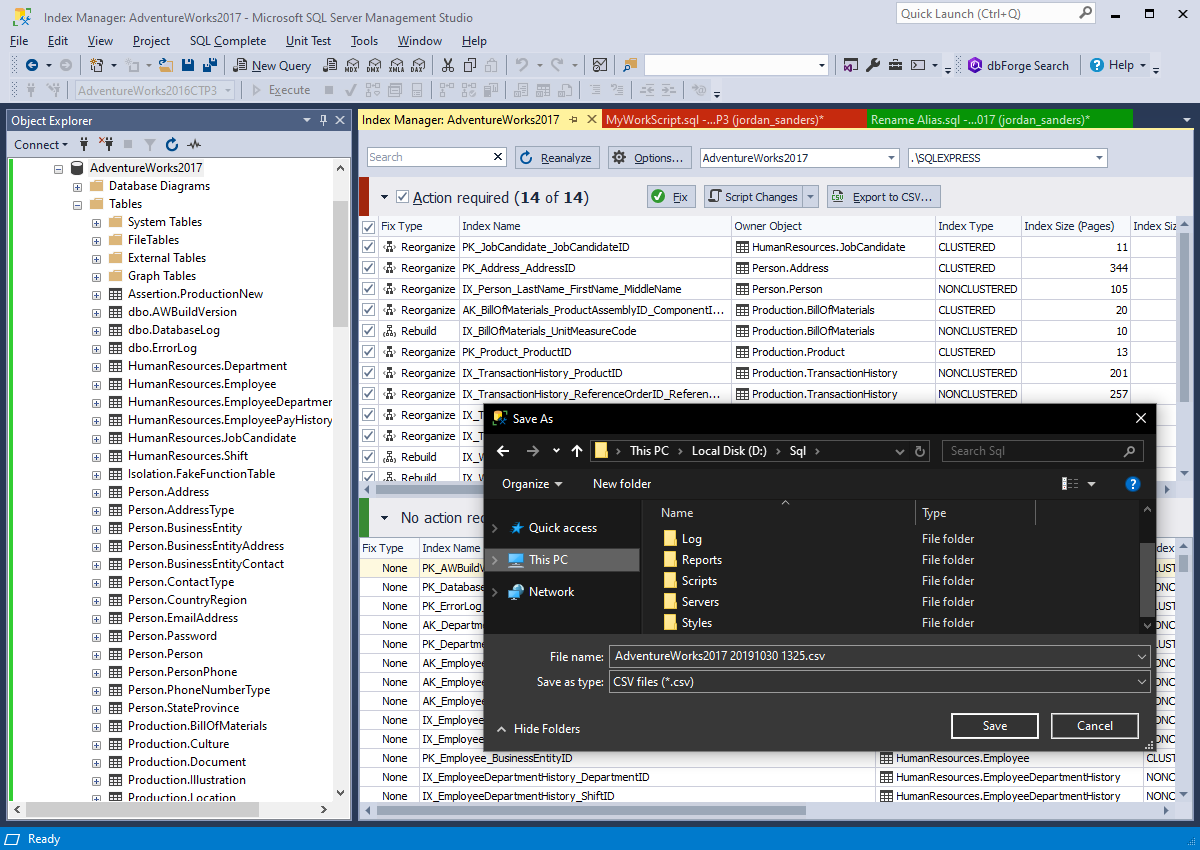Uncheck the Action required group checkbox
This screenshot has width=1200, height=850.
[402, 197]
